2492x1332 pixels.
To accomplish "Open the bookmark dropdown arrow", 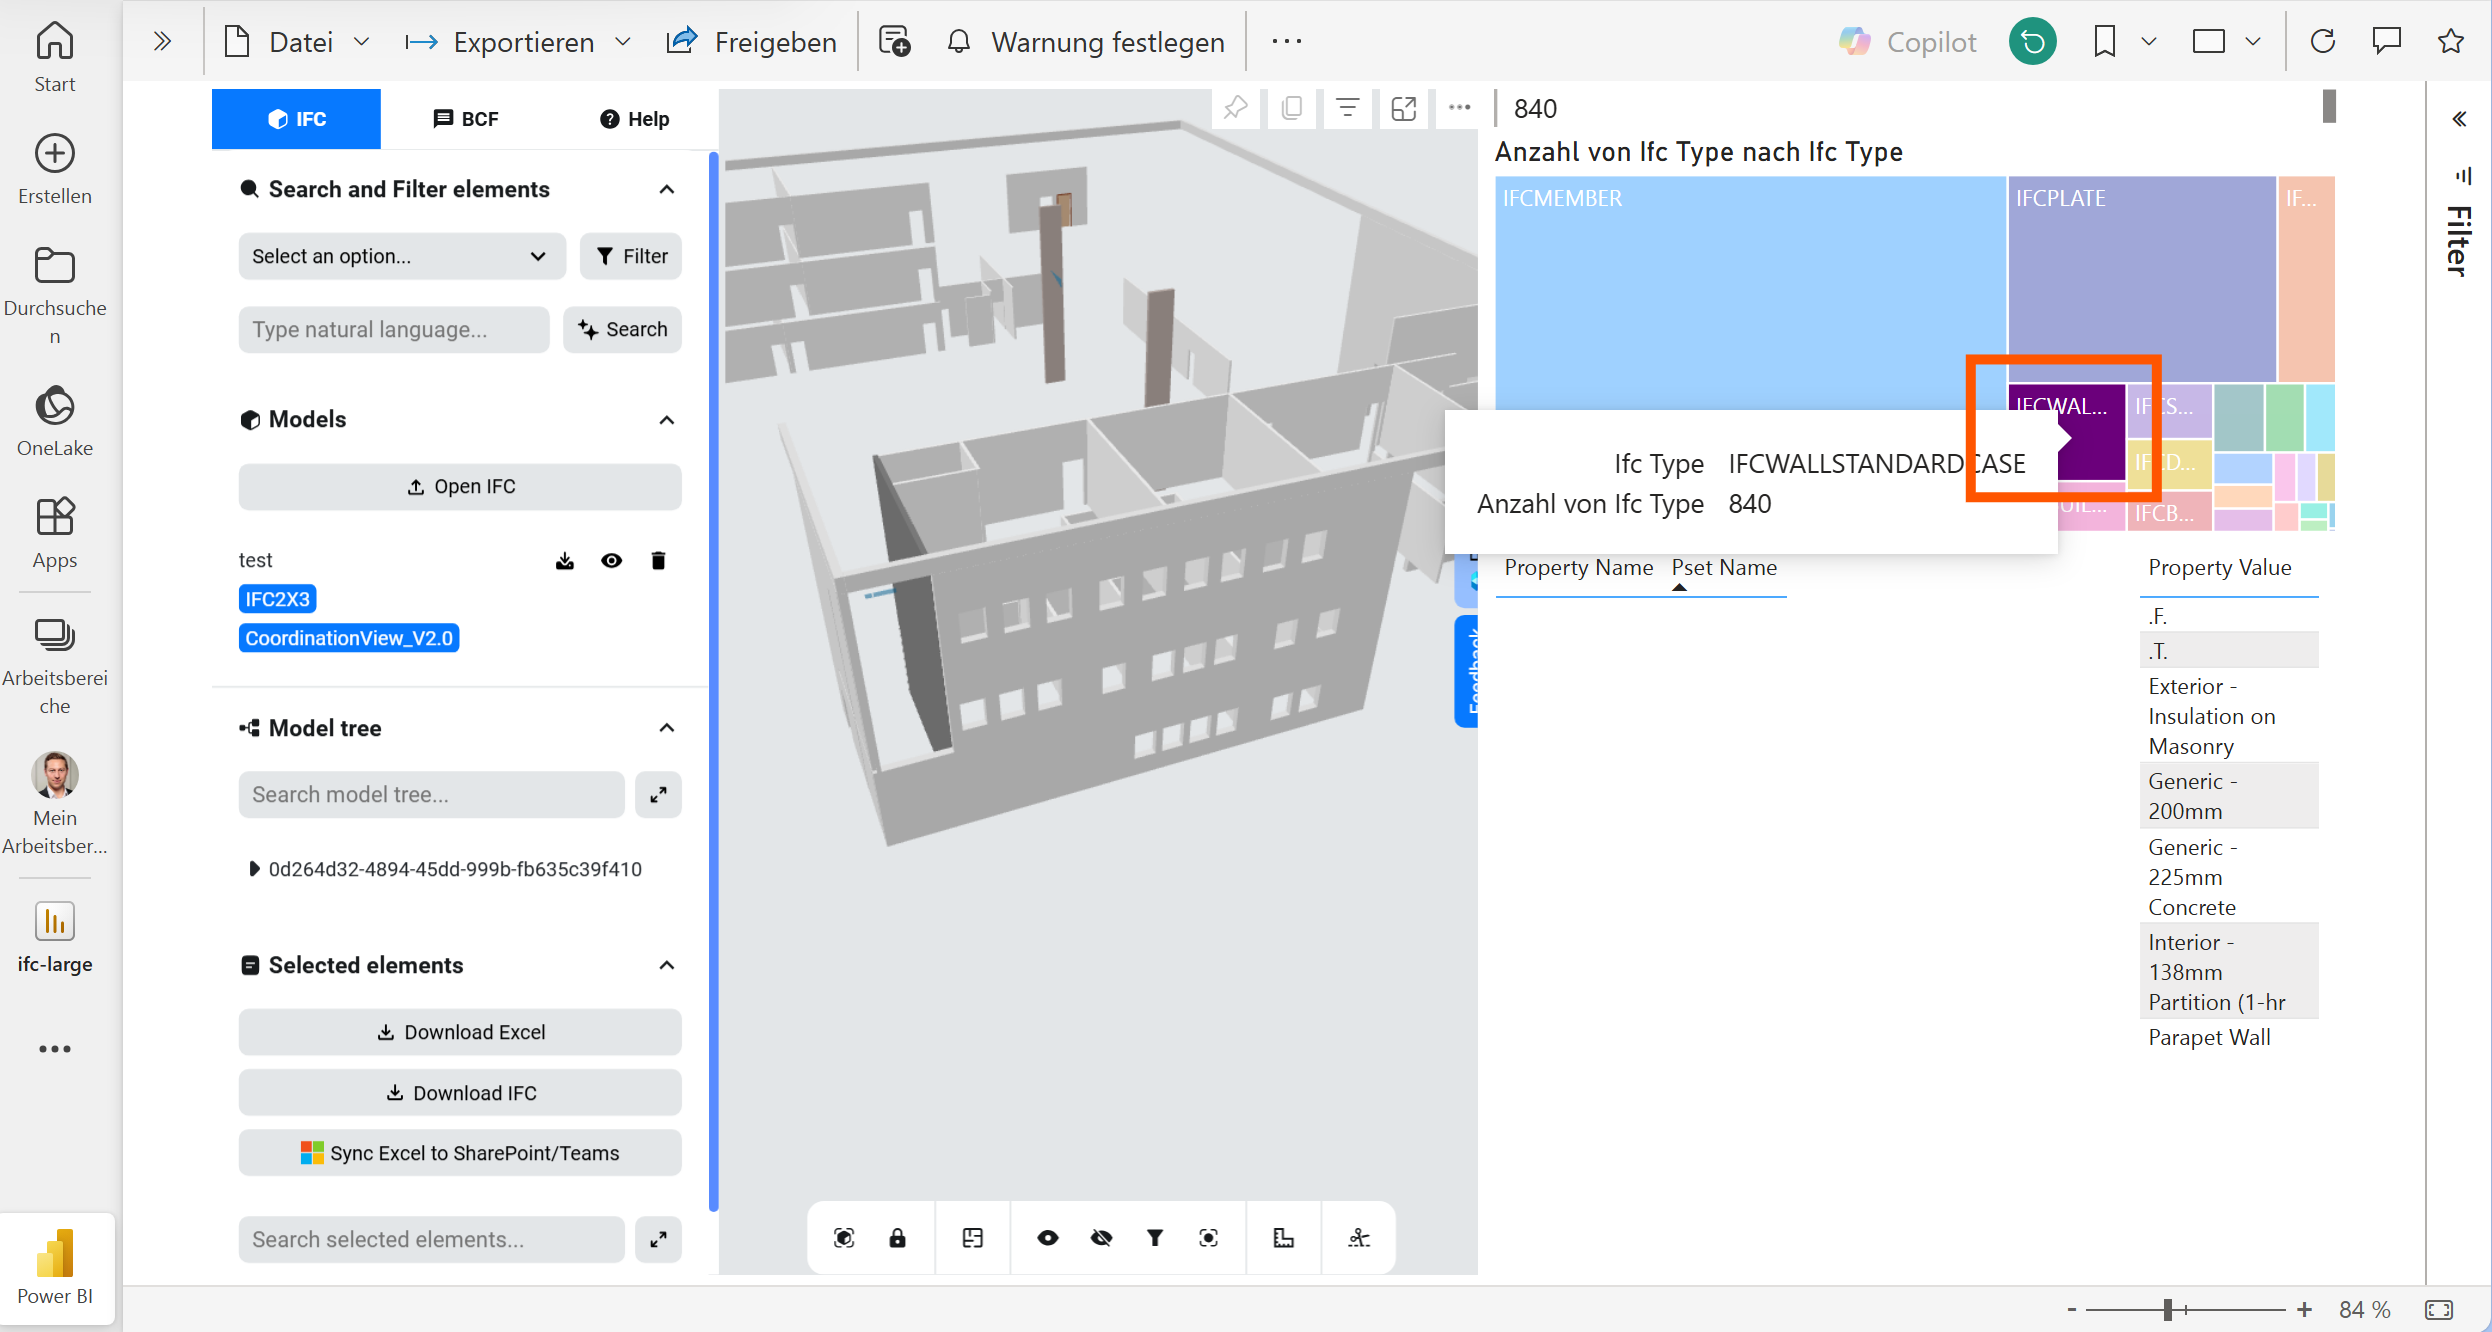I will pyautogui.click(x=2149, y=42).
